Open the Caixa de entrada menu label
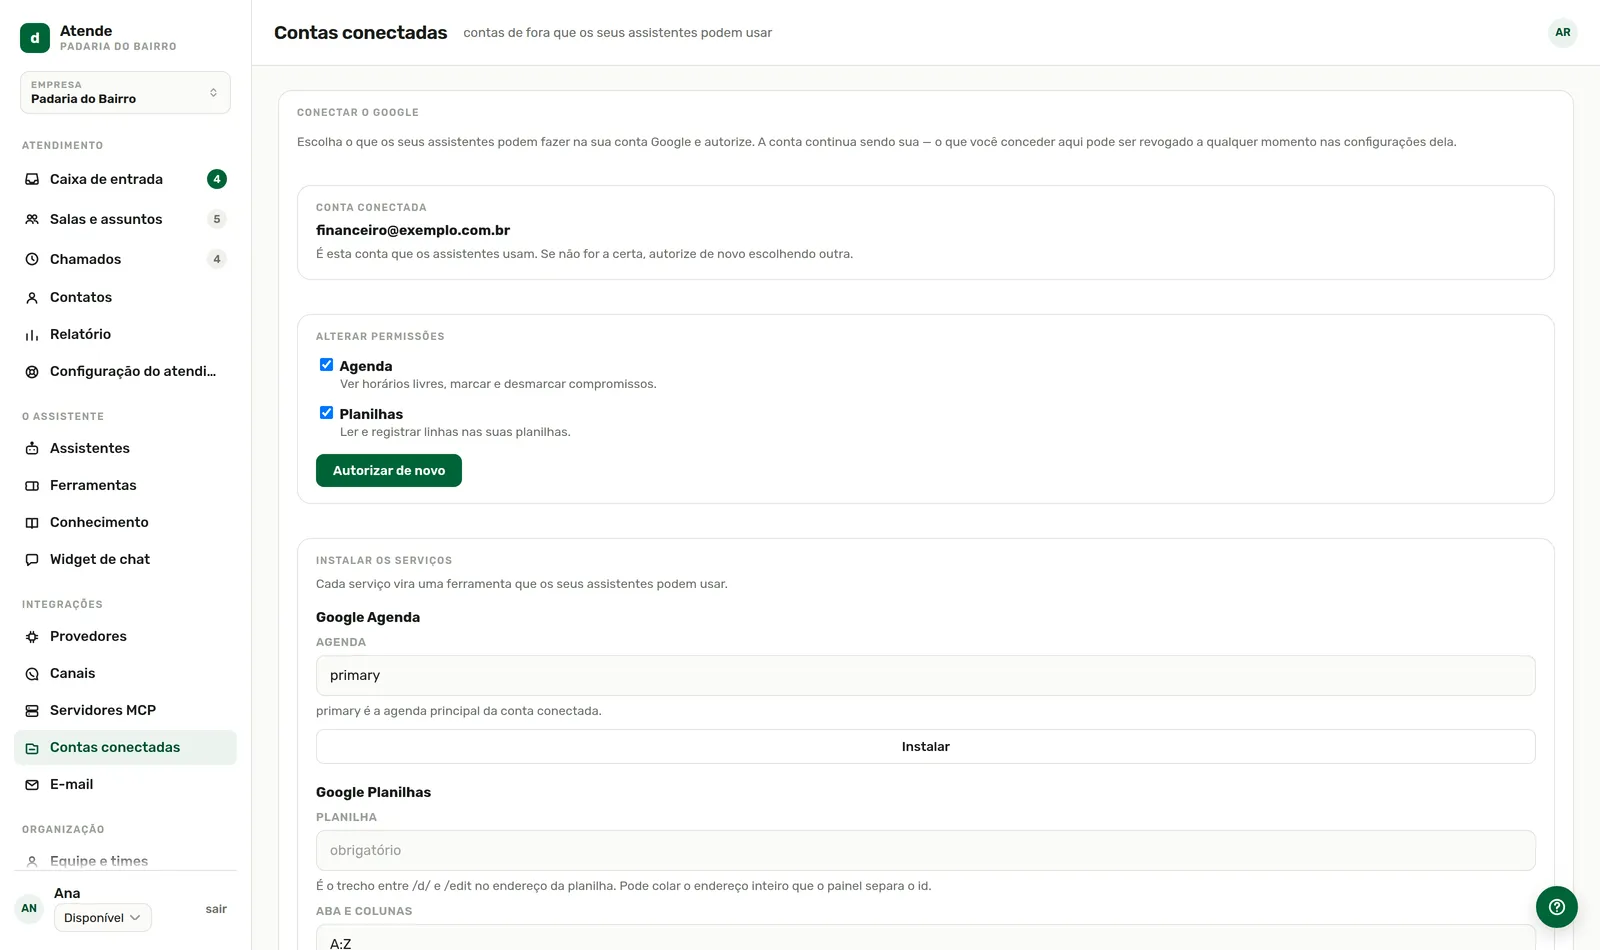The image size is (1600, 950). (x=106, y=179)
